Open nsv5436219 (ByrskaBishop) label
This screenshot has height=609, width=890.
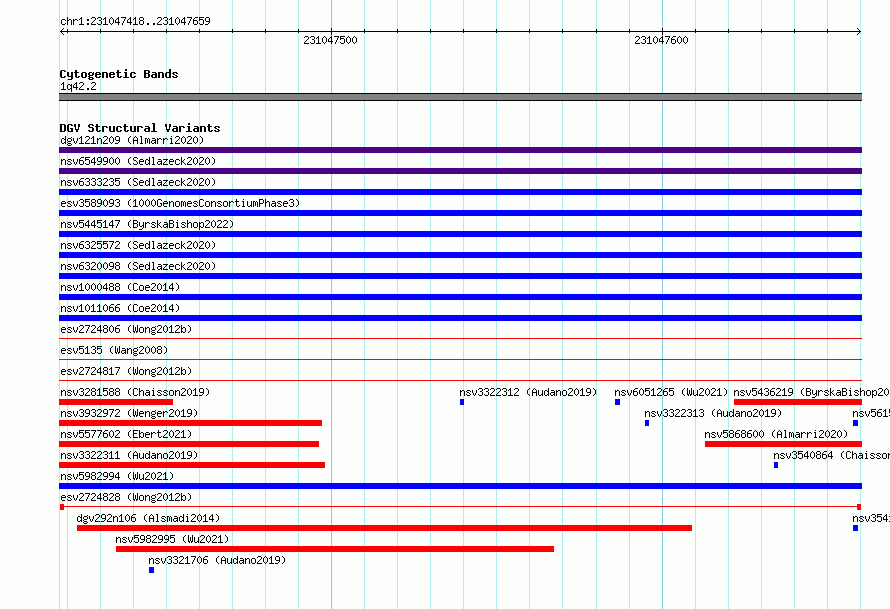tap(811, 392)
